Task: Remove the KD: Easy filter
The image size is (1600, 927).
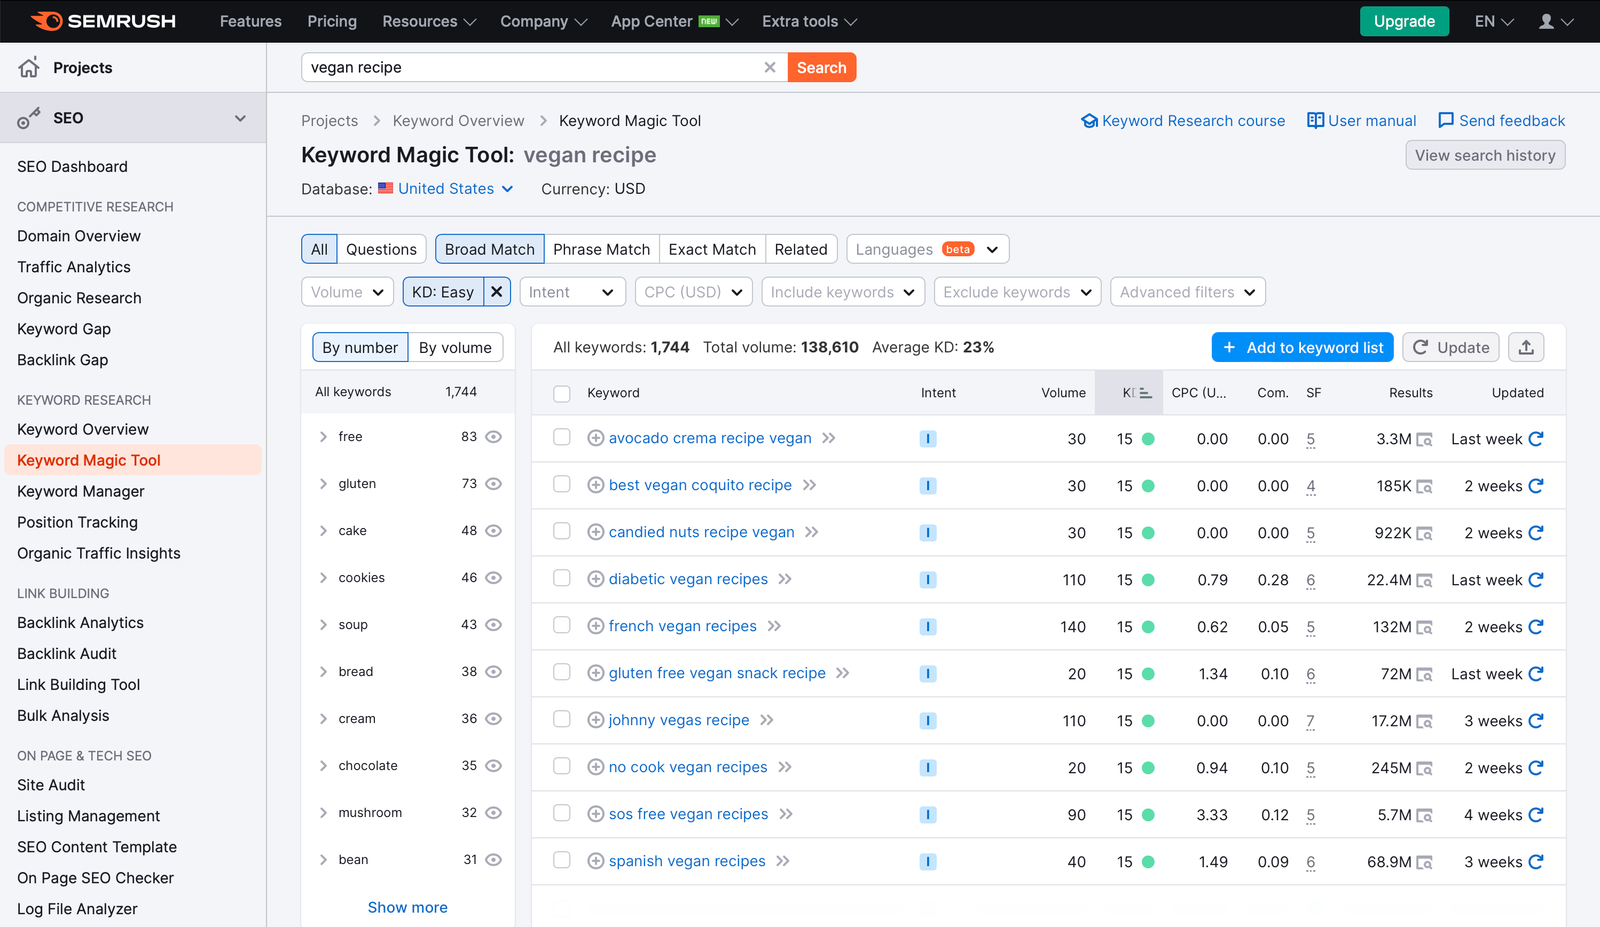Action: pos(496,292)
